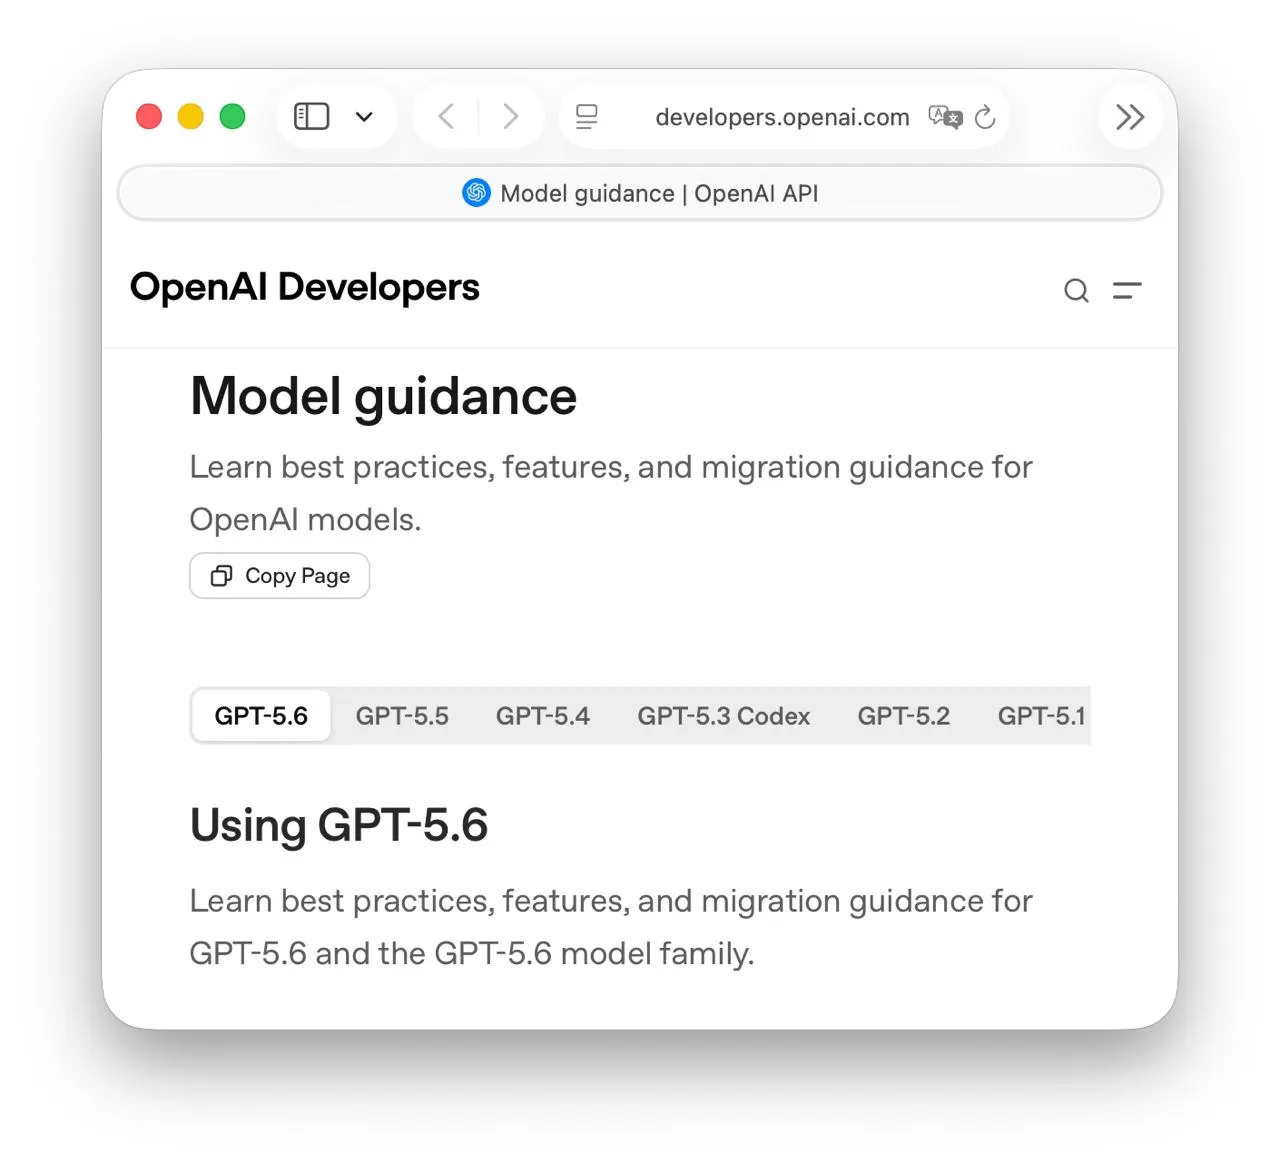Switch to the GPT-5.4 tab
Viewport: 1280px width, 1164px height.
click(x=543, y=716)
